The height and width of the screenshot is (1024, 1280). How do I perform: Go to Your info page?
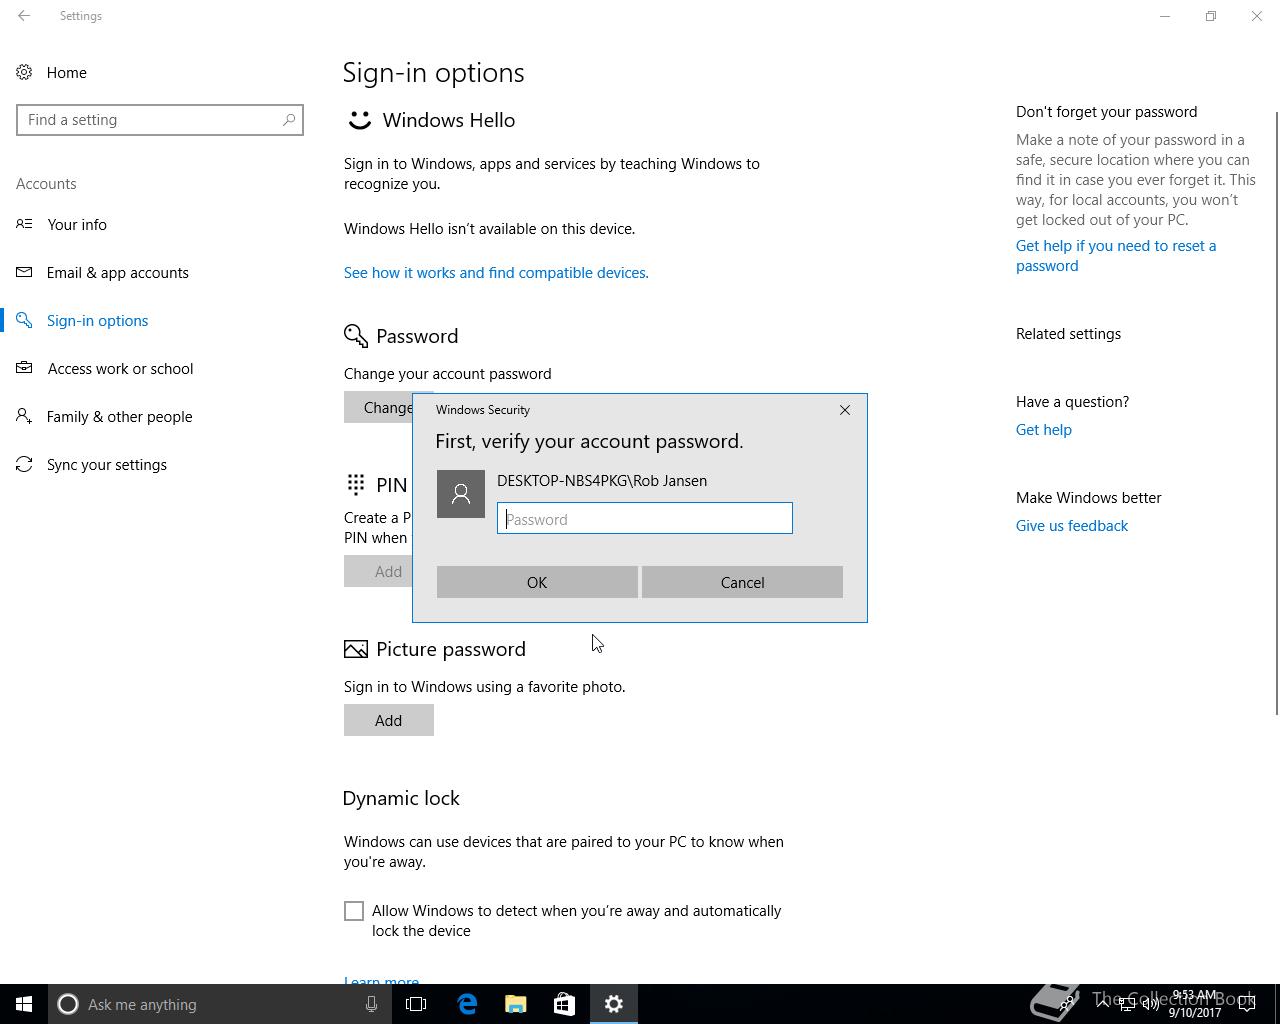click(77, 224)
